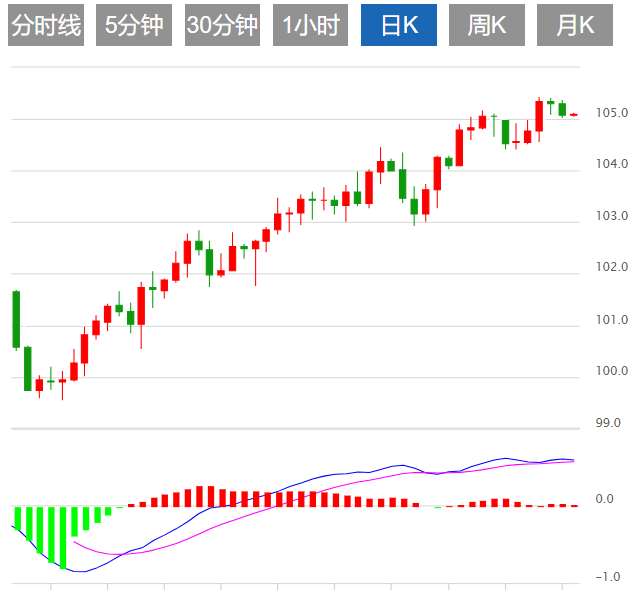Switch to the 1小时 view
633x590 pixels.
(x=310, y=26)
